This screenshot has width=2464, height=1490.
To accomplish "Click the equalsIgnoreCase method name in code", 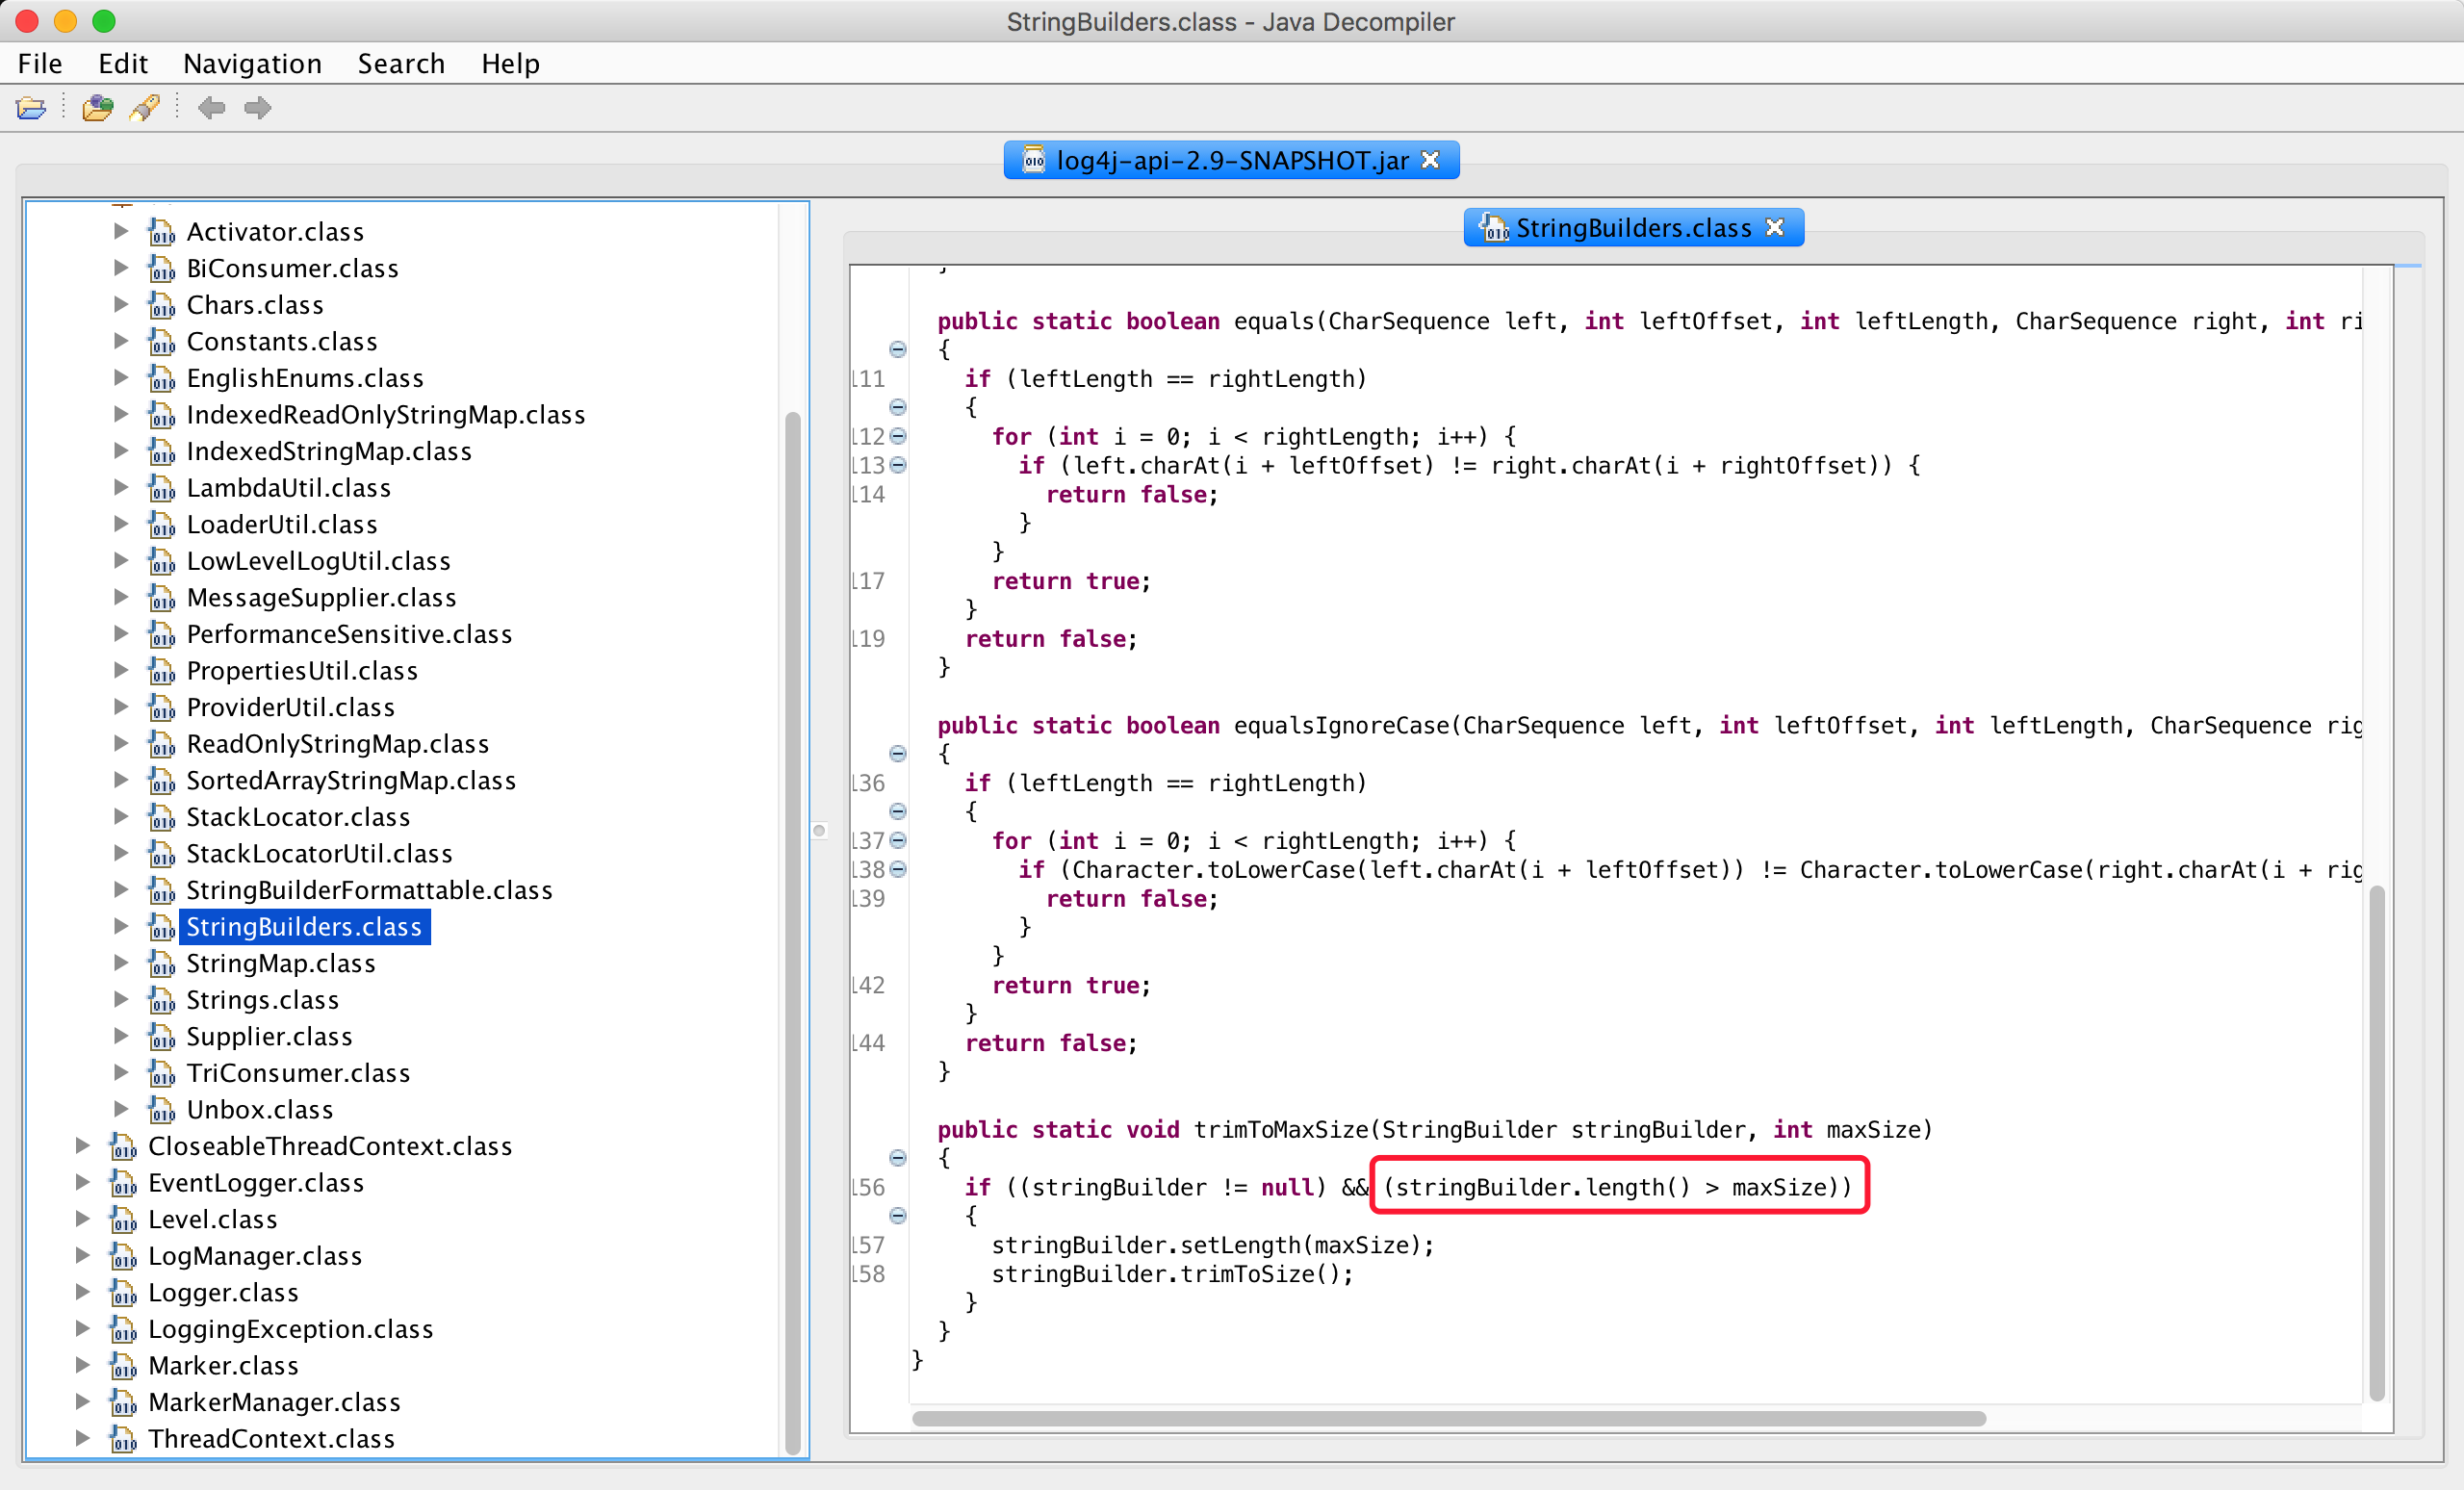I will click(x=1341, y=726).
